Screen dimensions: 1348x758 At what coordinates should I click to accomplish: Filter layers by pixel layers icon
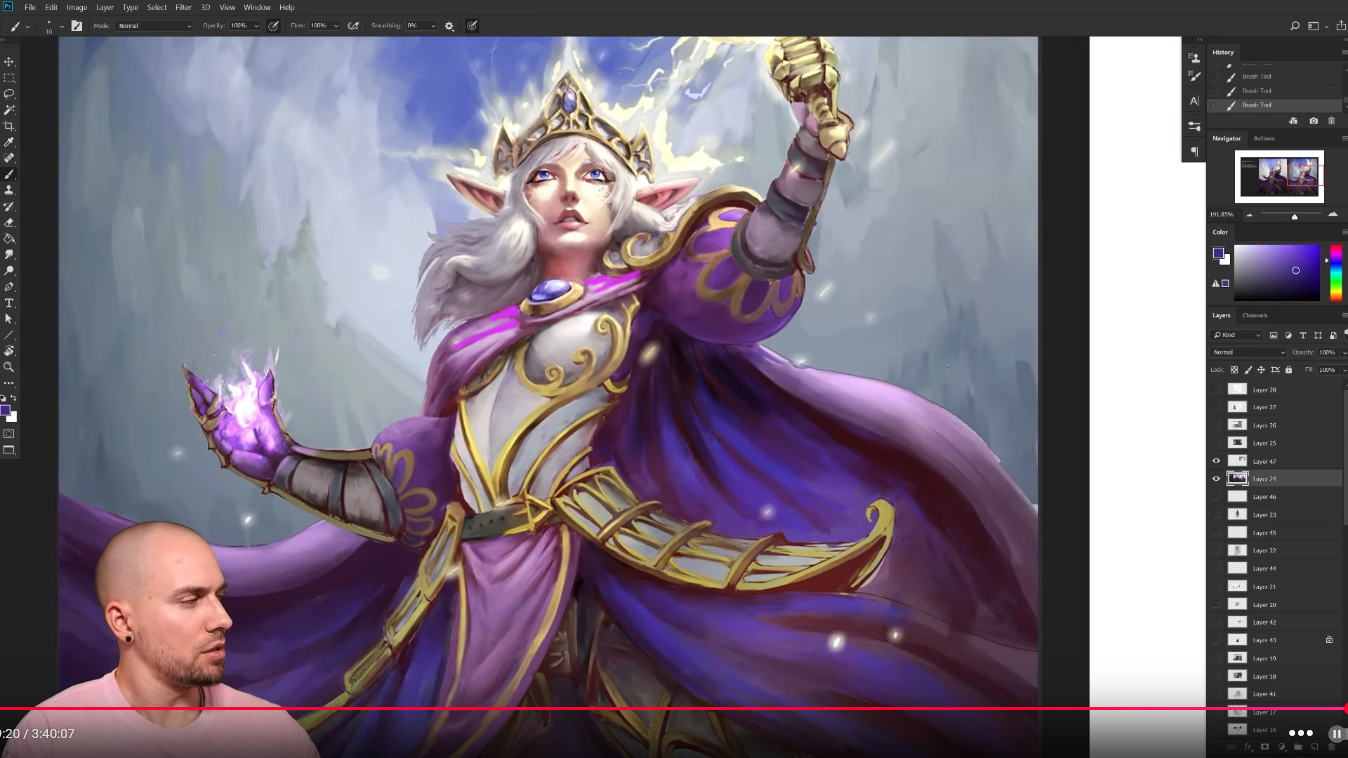1272,335
